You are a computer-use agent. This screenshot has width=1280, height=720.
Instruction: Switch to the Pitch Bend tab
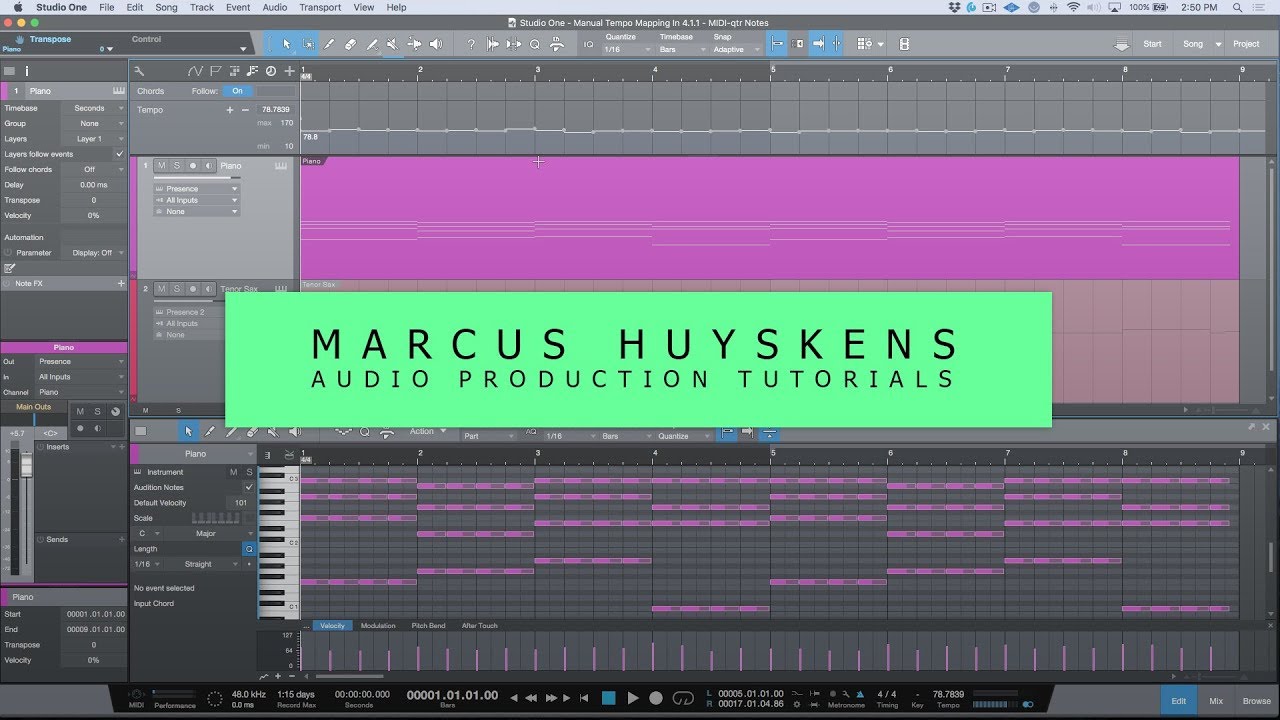click(x=428, y=626)
